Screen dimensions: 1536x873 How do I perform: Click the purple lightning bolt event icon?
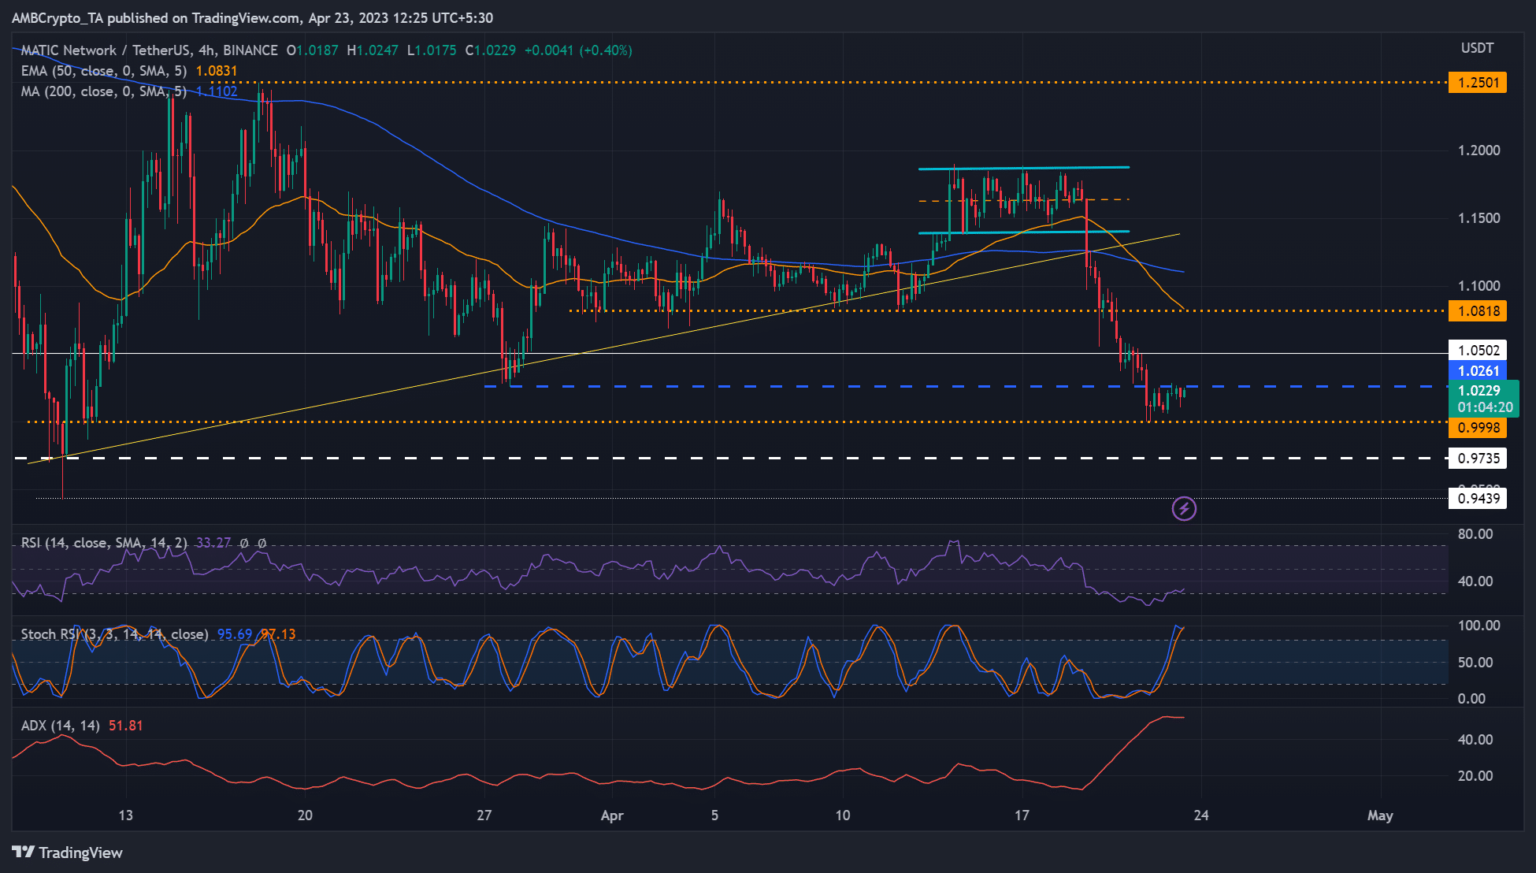pyautogui.click(x=1184, y=509)
